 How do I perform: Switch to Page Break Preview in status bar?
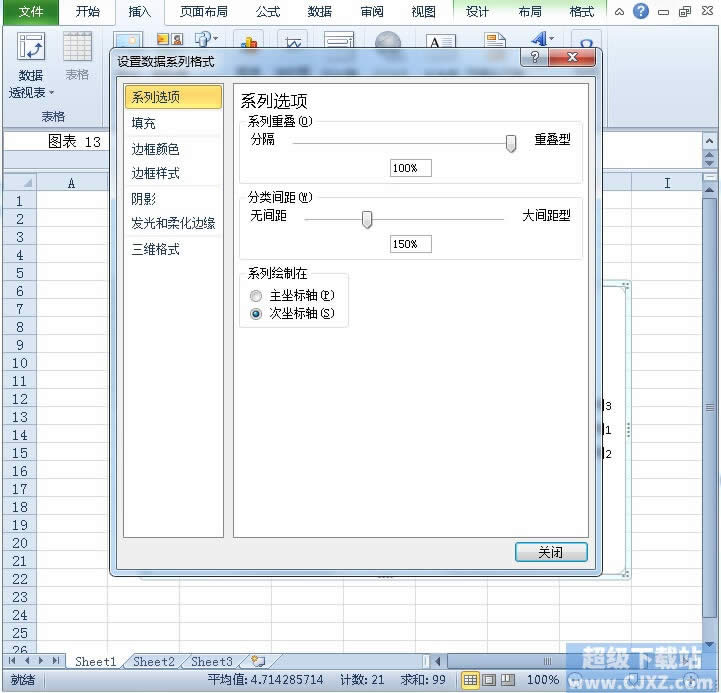(508, 680)
